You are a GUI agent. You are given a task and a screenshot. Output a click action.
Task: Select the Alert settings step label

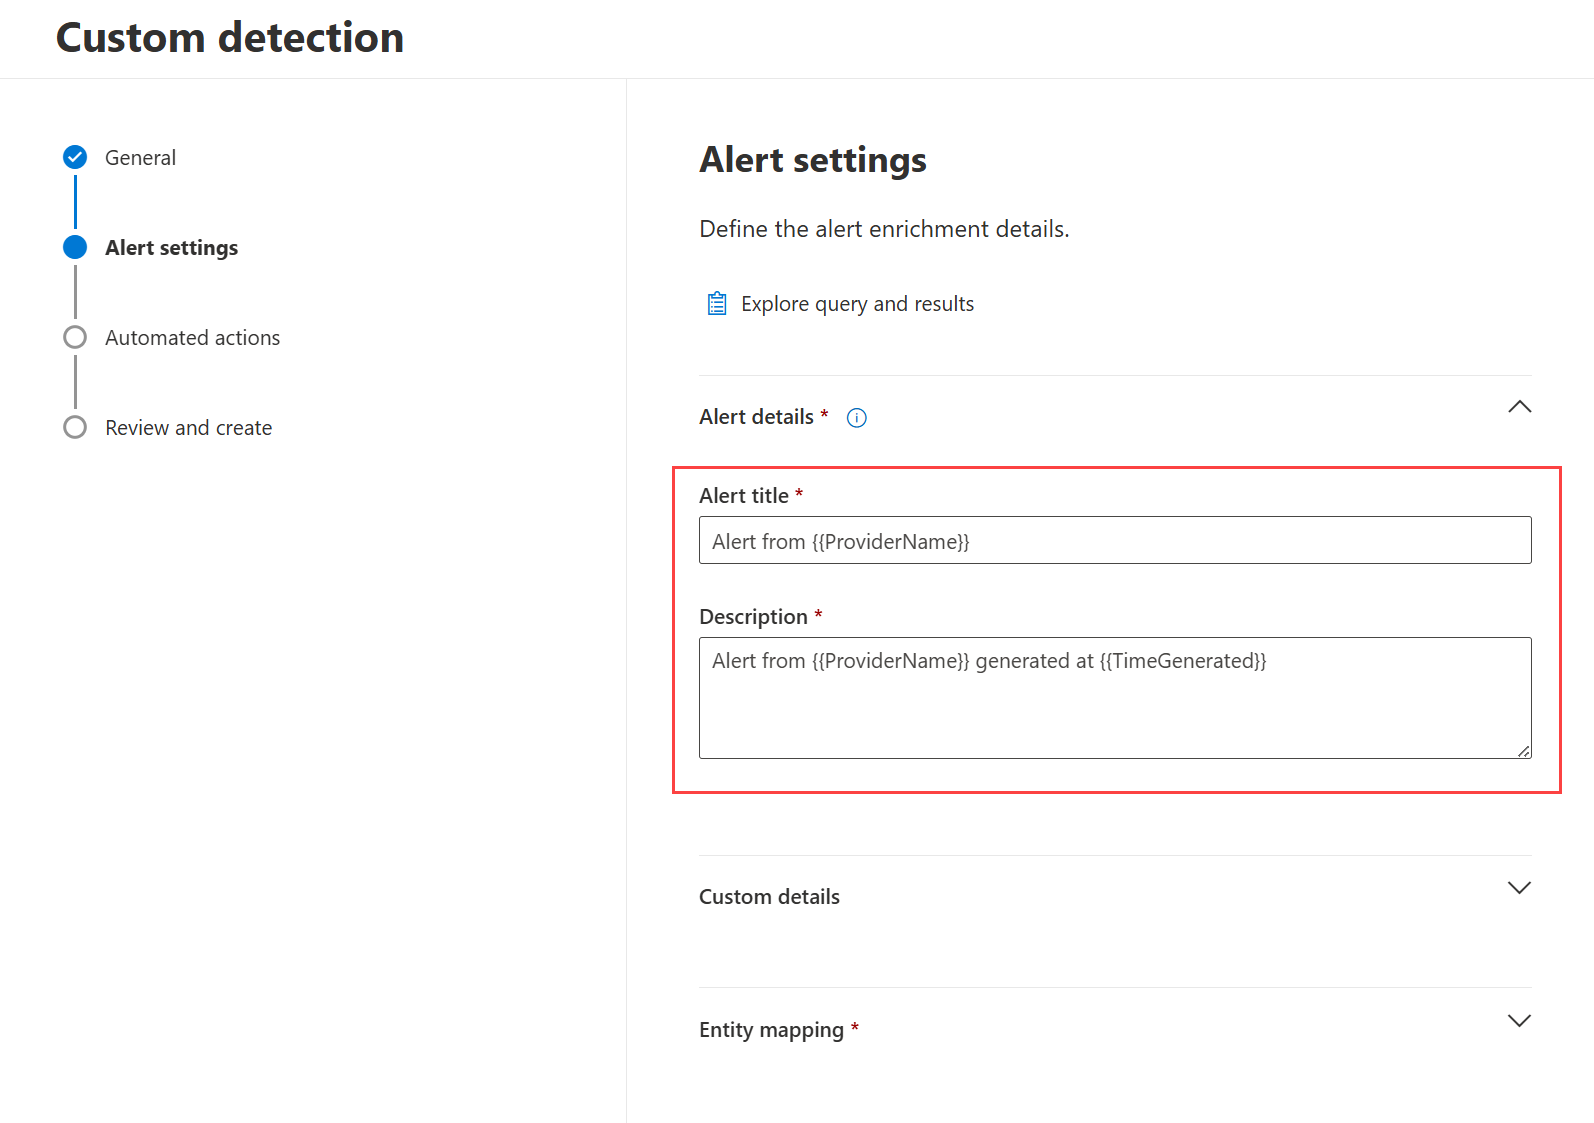pos(171,248)
